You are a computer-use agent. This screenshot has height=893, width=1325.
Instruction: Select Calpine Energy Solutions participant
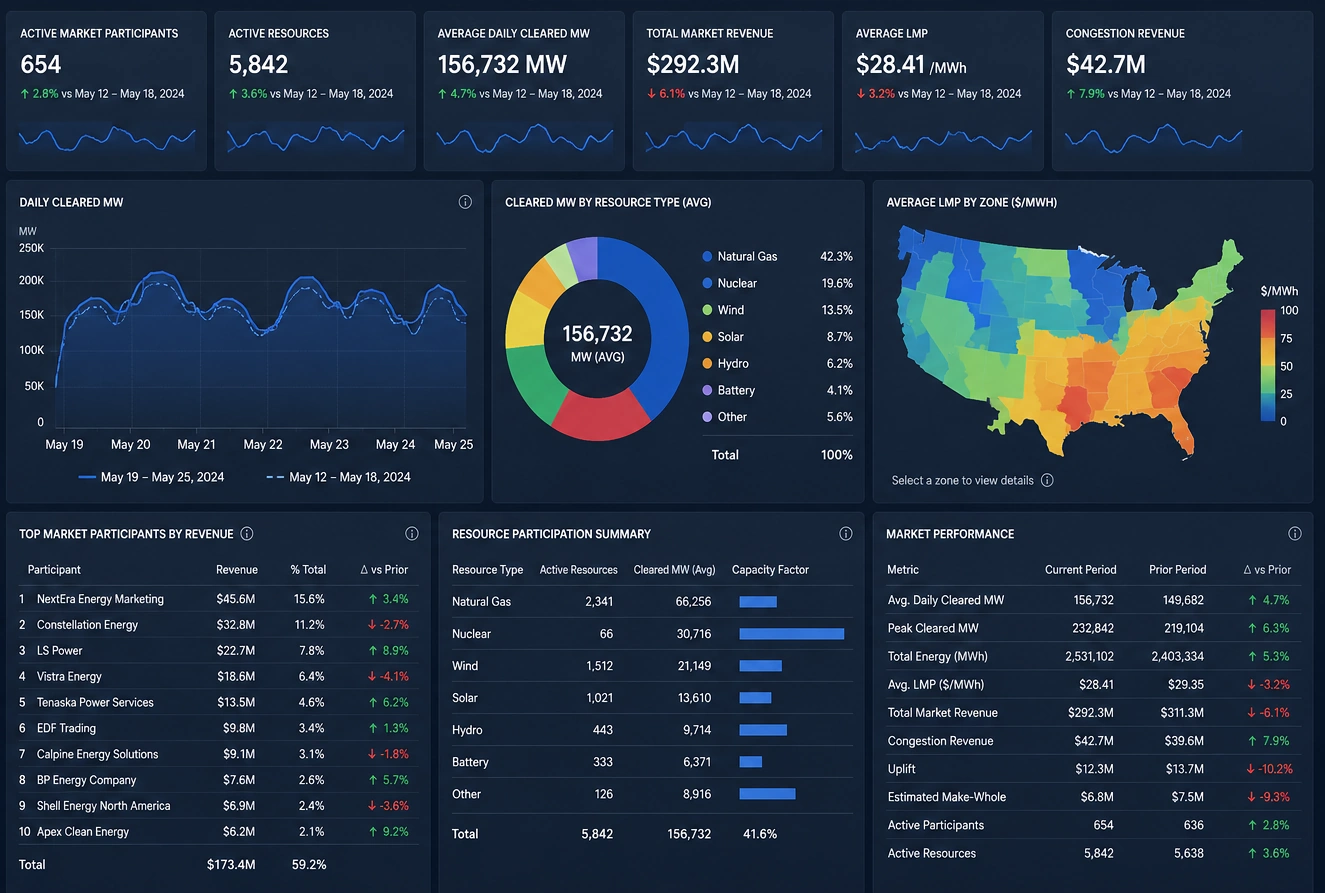click(97, 754)
